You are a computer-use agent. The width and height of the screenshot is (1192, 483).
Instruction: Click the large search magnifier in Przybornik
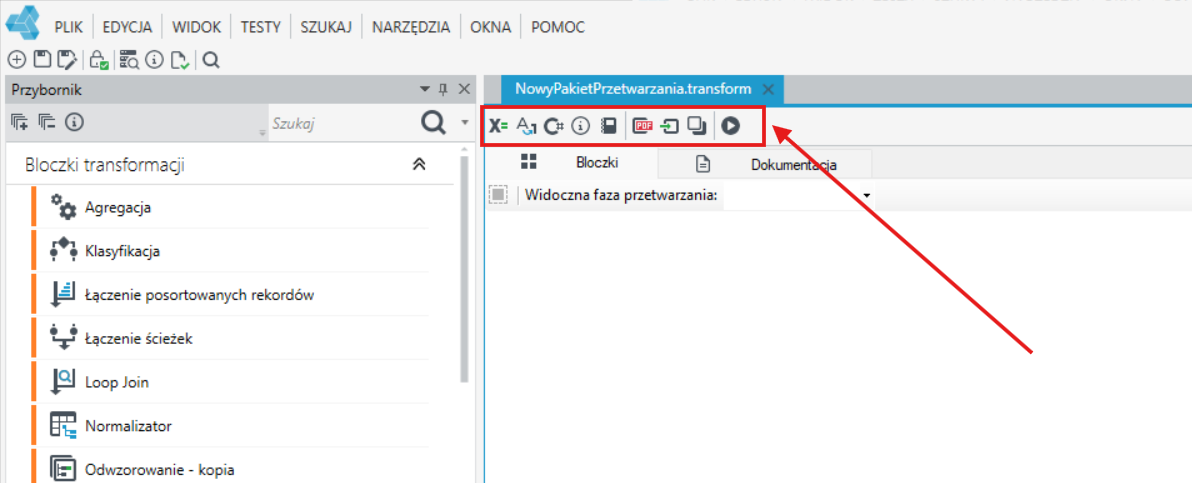point(433,122)
